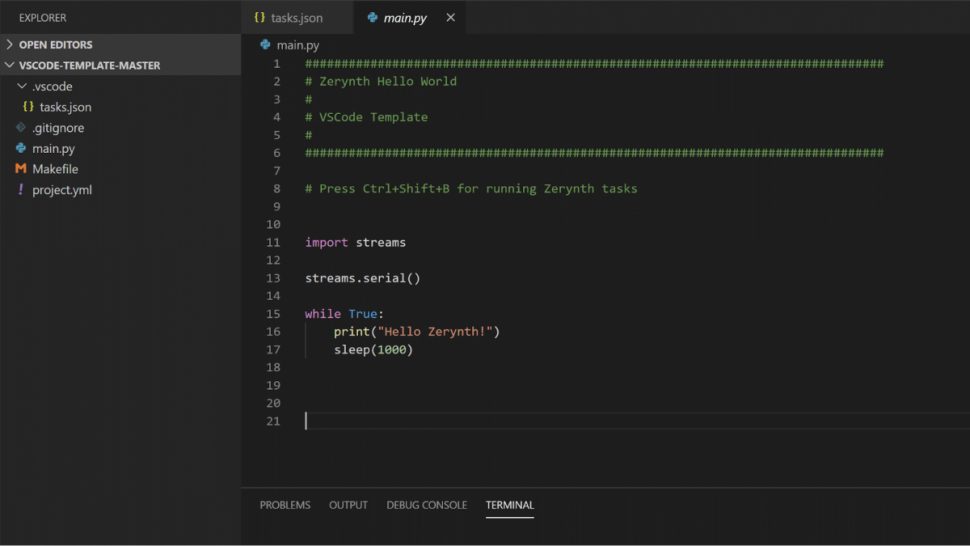The height and width of the screenshot is (546, 970).
Task: Close the main.py editor tab
Action: coord(450,17)
